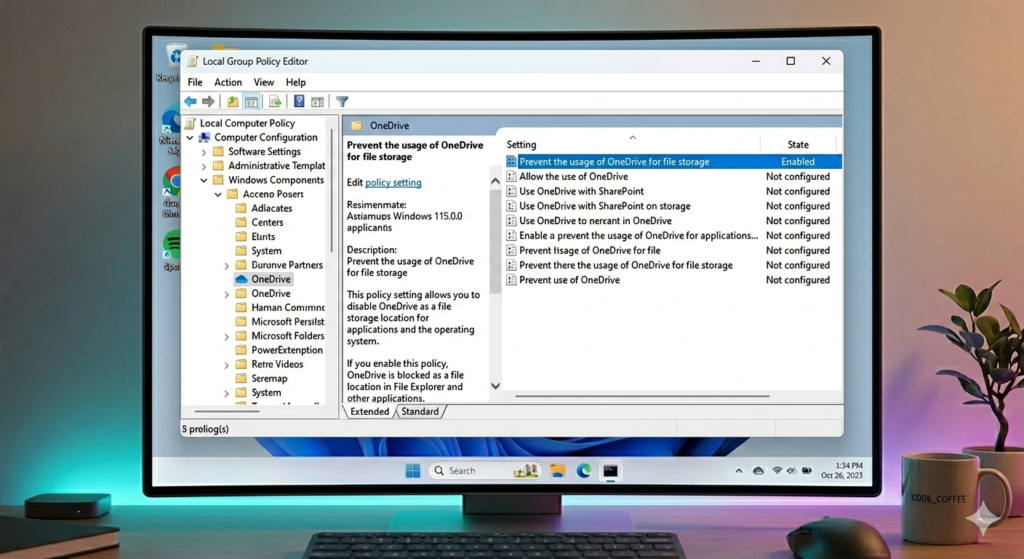Click policy icon beside Prevent use of OneDrive
The height and width of the screenshot is (559, 1024).
(x=511, y=280)
